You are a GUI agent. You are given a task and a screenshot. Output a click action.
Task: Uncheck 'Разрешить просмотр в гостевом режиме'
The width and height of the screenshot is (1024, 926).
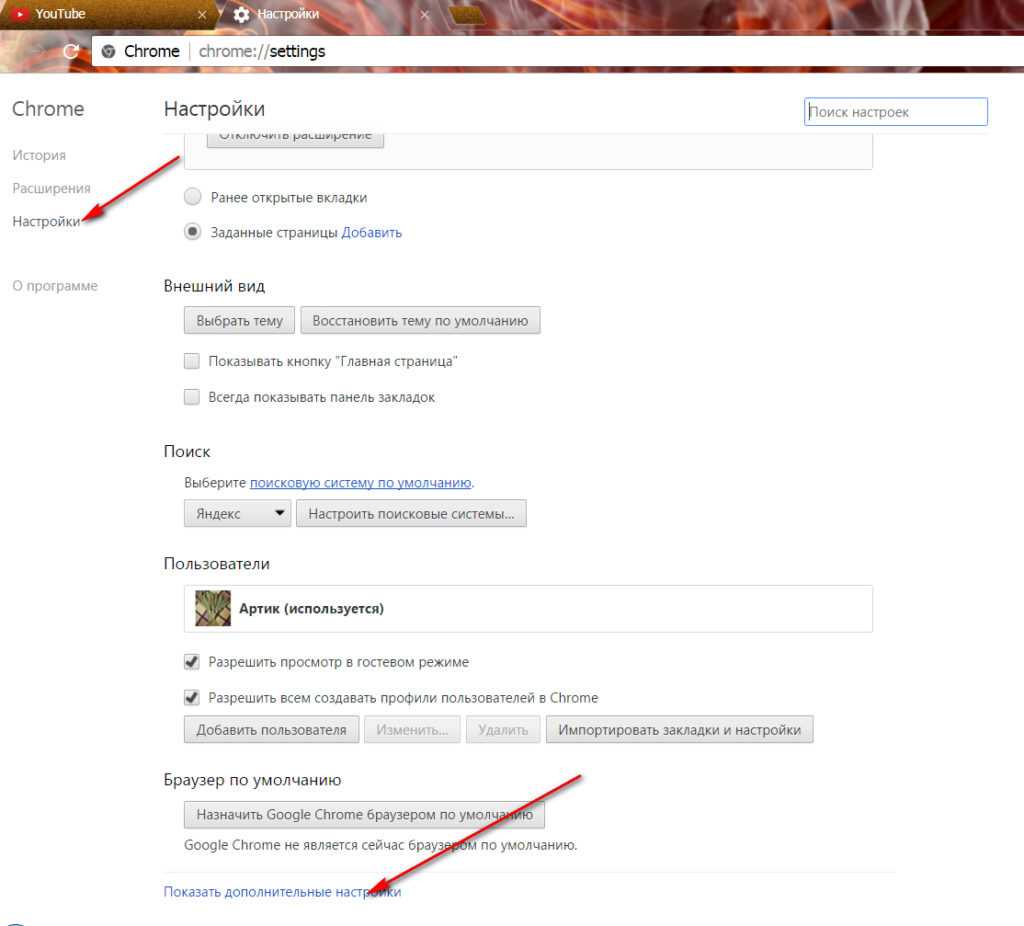click(x=192, y=662)
